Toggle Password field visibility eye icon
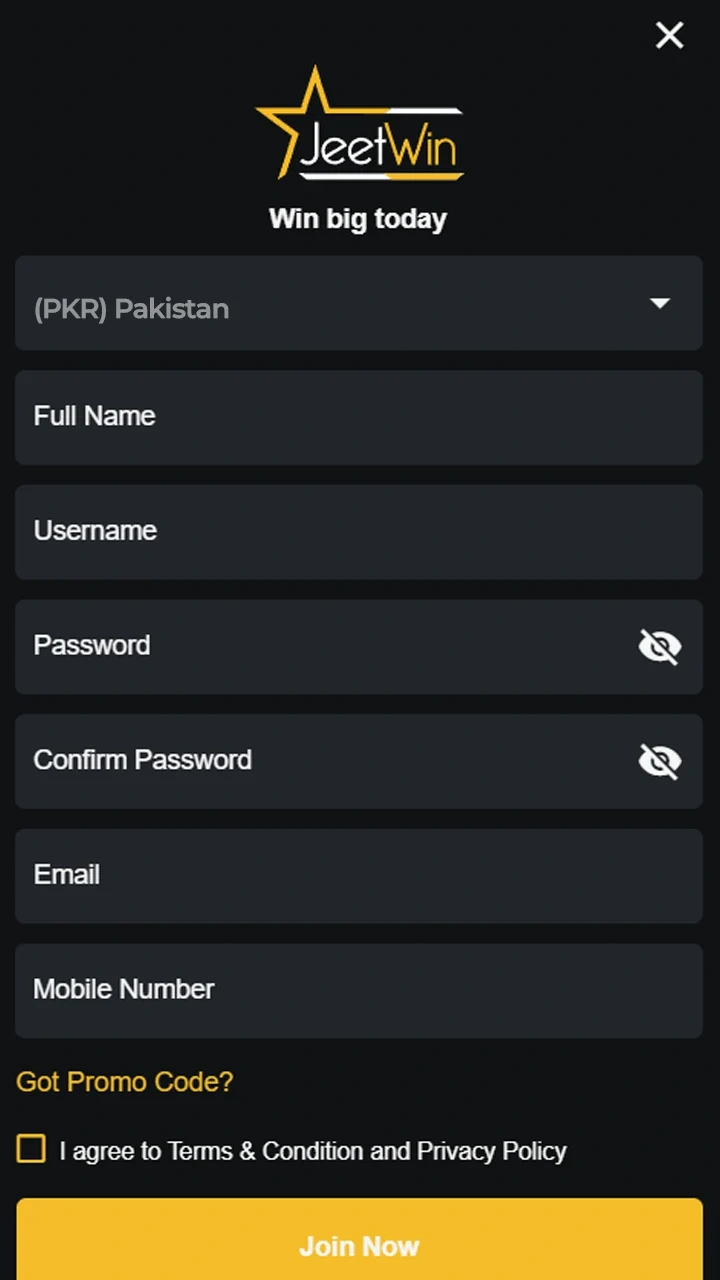 pyautogui.click(x=659, y=646)
